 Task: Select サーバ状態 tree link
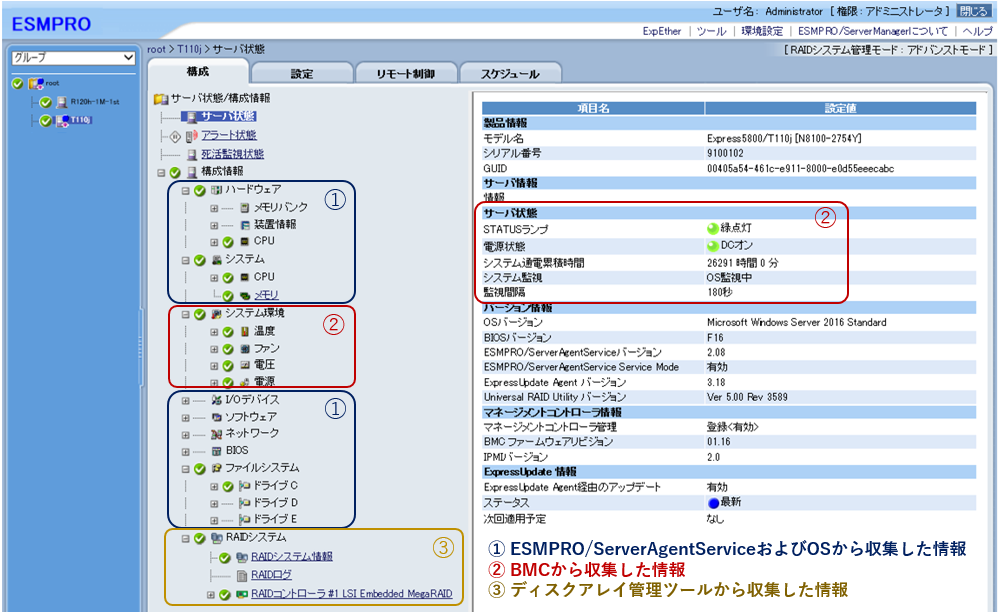[x=228, y=116]
